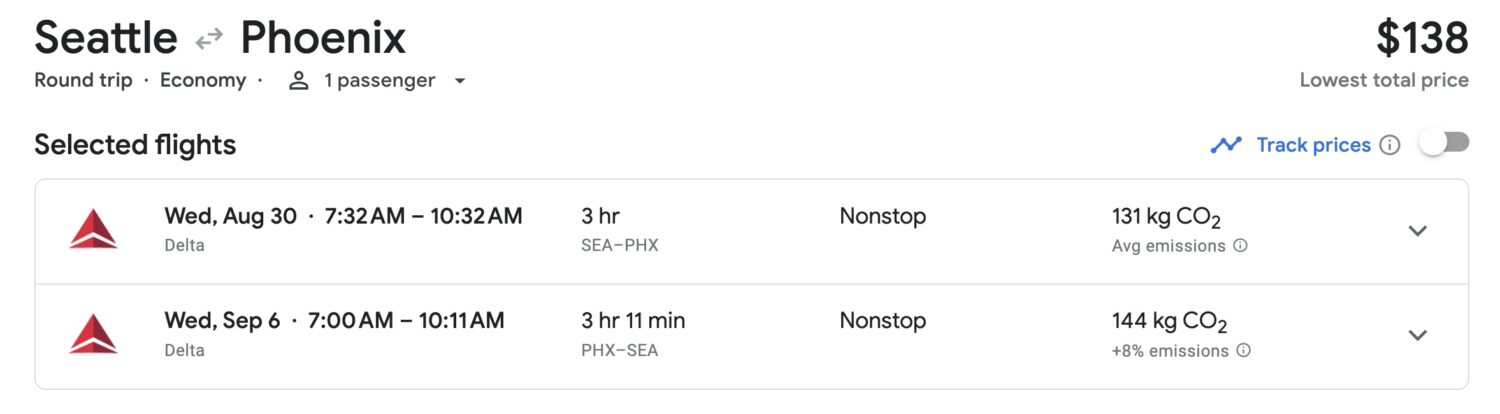Select the 1 passenger selector

click(x=378, y=81)
